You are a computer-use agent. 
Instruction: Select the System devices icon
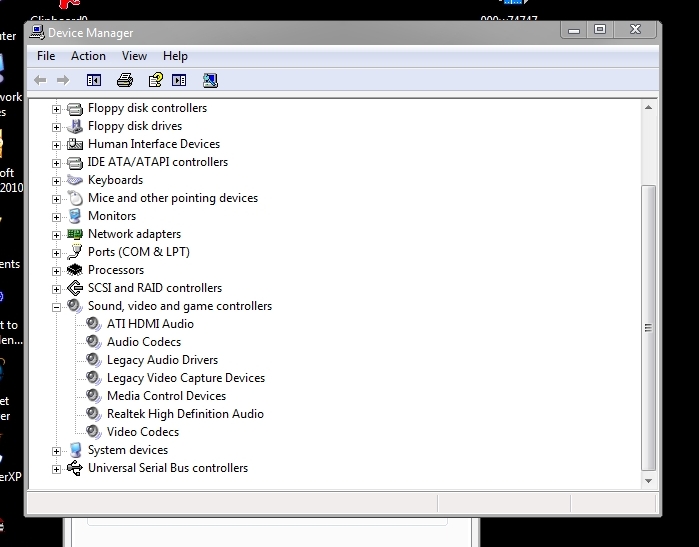pos(75,450)
